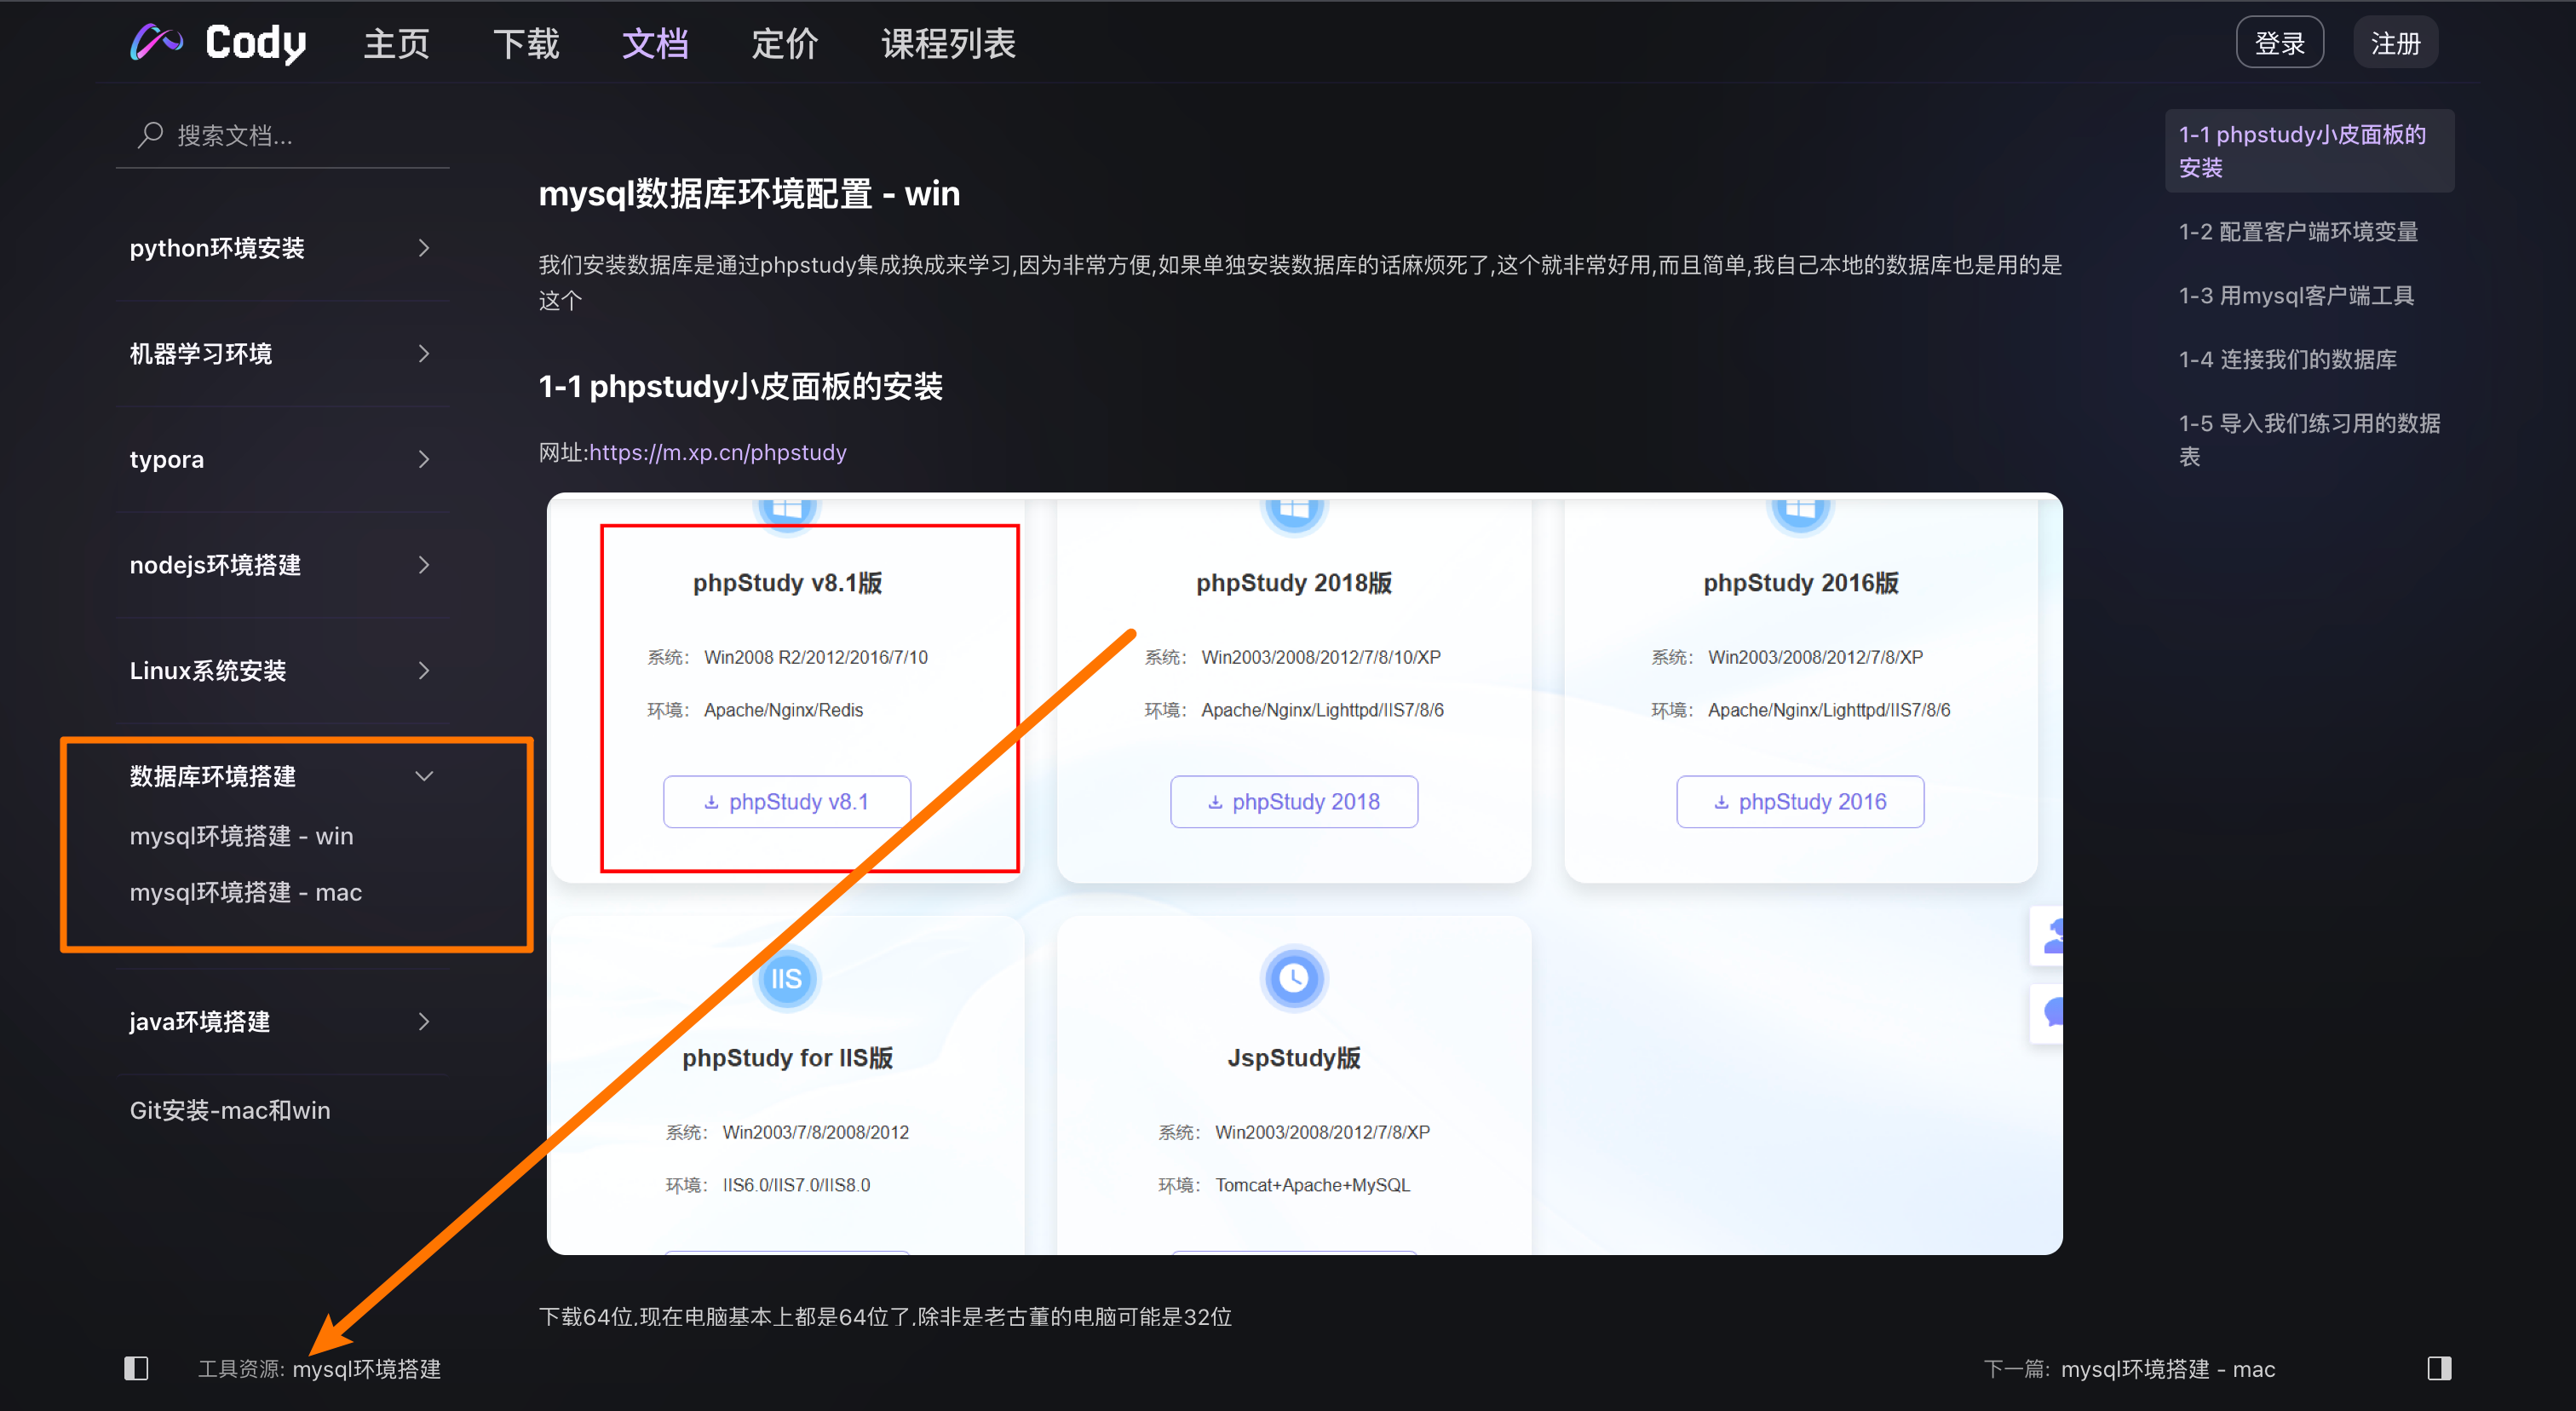Expand the java环境搭建 section
Screen dimensions: 2576x1411
[424, 1021]
